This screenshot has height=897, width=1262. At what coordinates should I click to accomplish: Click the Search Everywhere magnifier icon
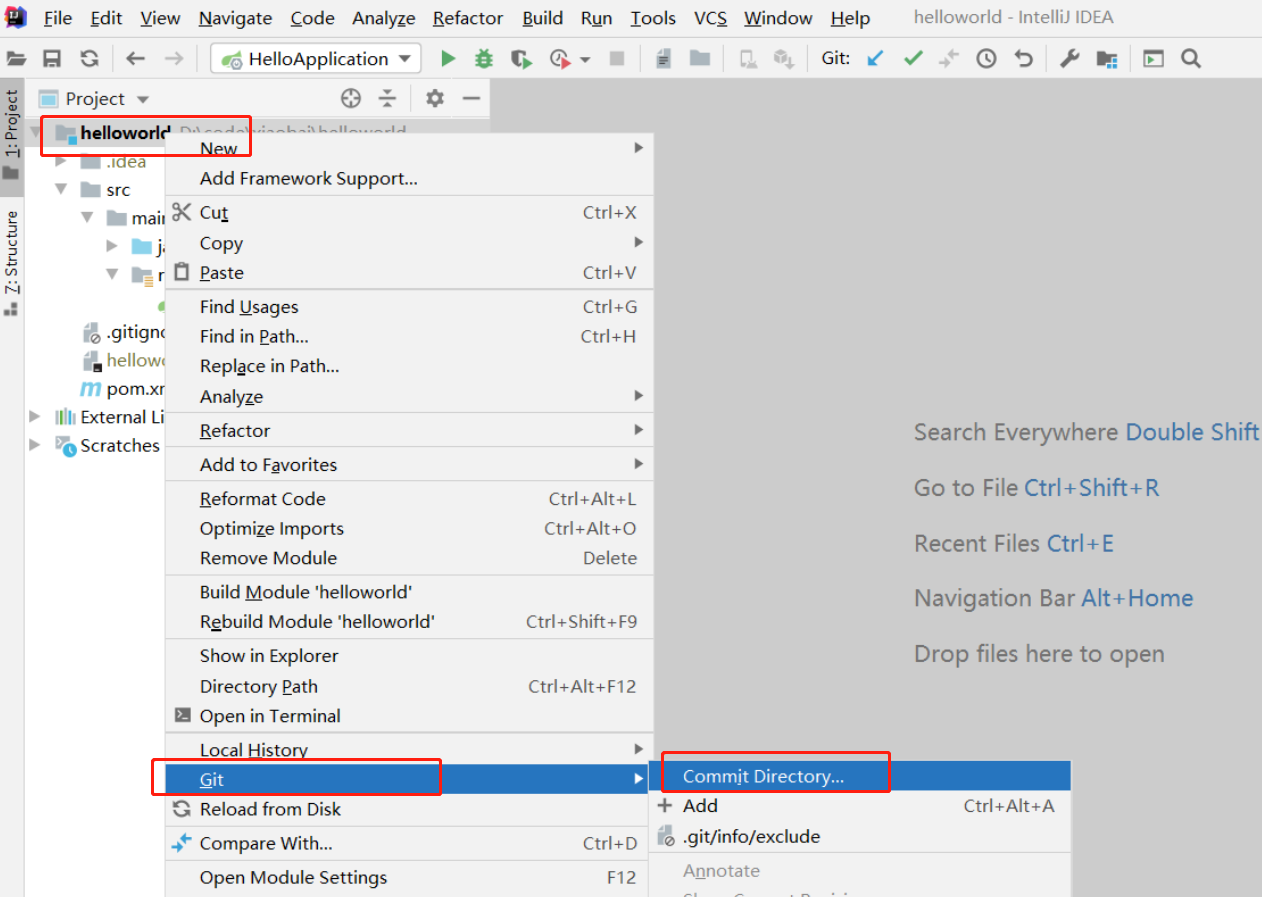1190,59
